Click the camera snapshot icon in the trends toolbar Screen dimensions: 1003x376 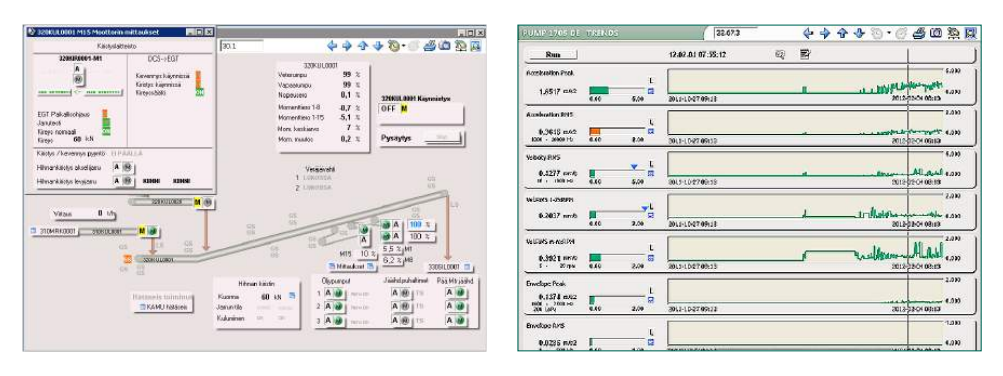tap(936, 33)
